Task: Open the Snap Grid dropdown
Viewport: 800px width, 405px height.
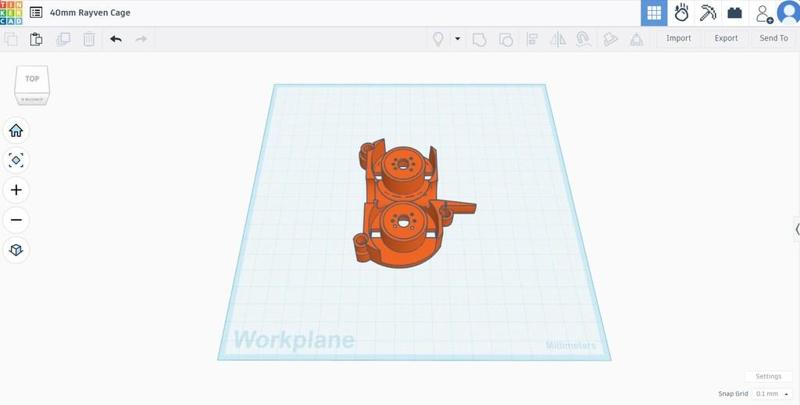Action: click(772, 394)
